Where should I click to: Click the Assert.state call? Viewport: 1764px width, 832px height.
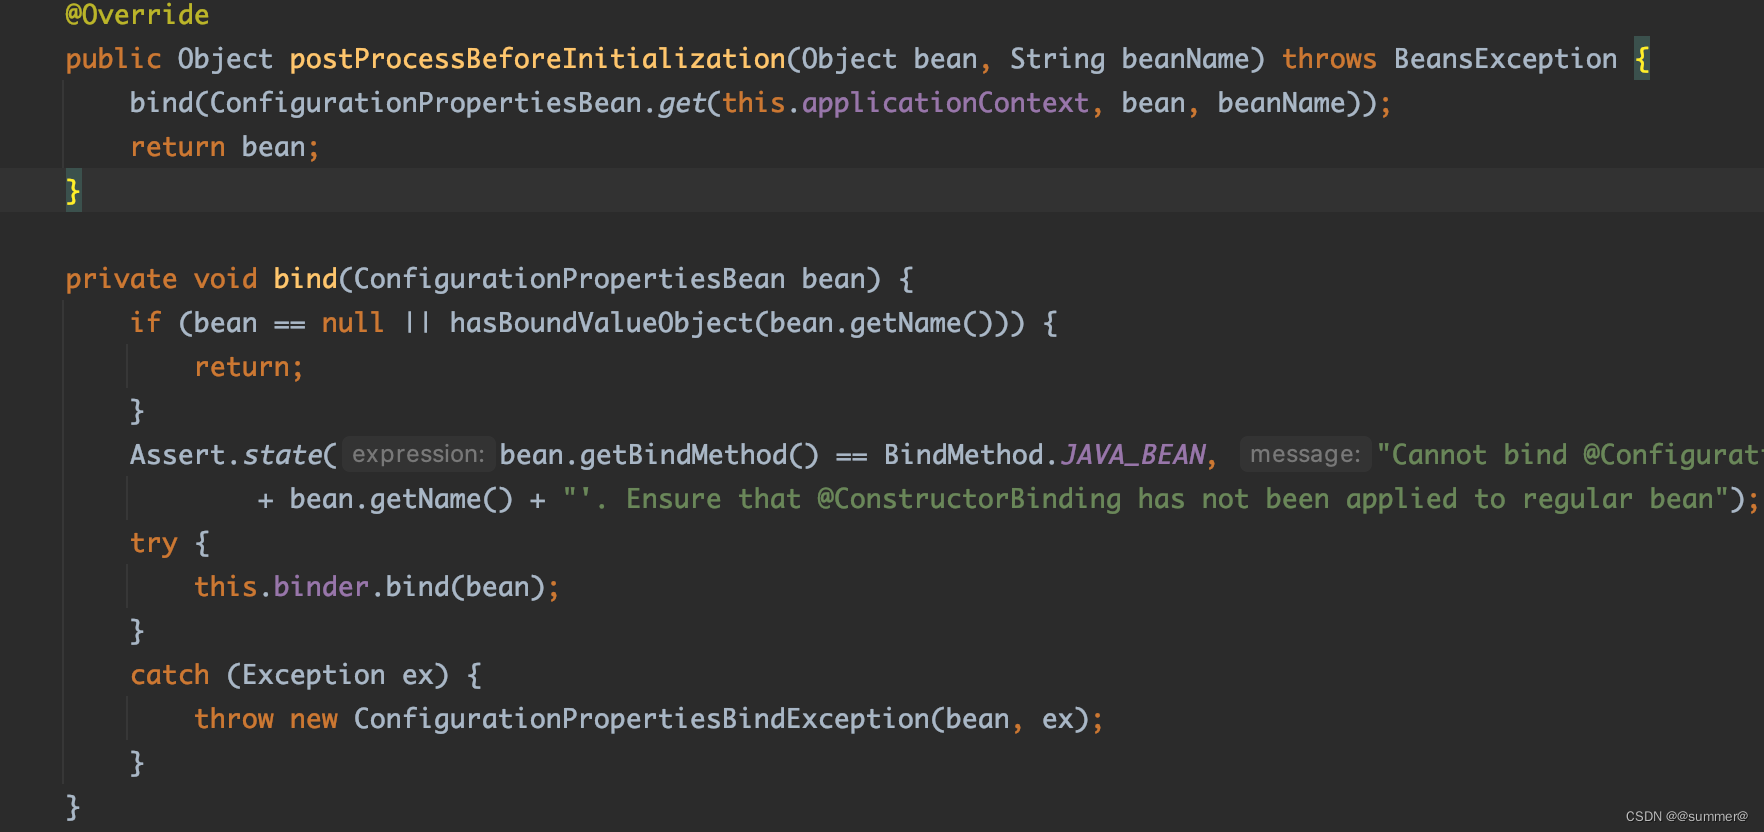pos(226,455)
